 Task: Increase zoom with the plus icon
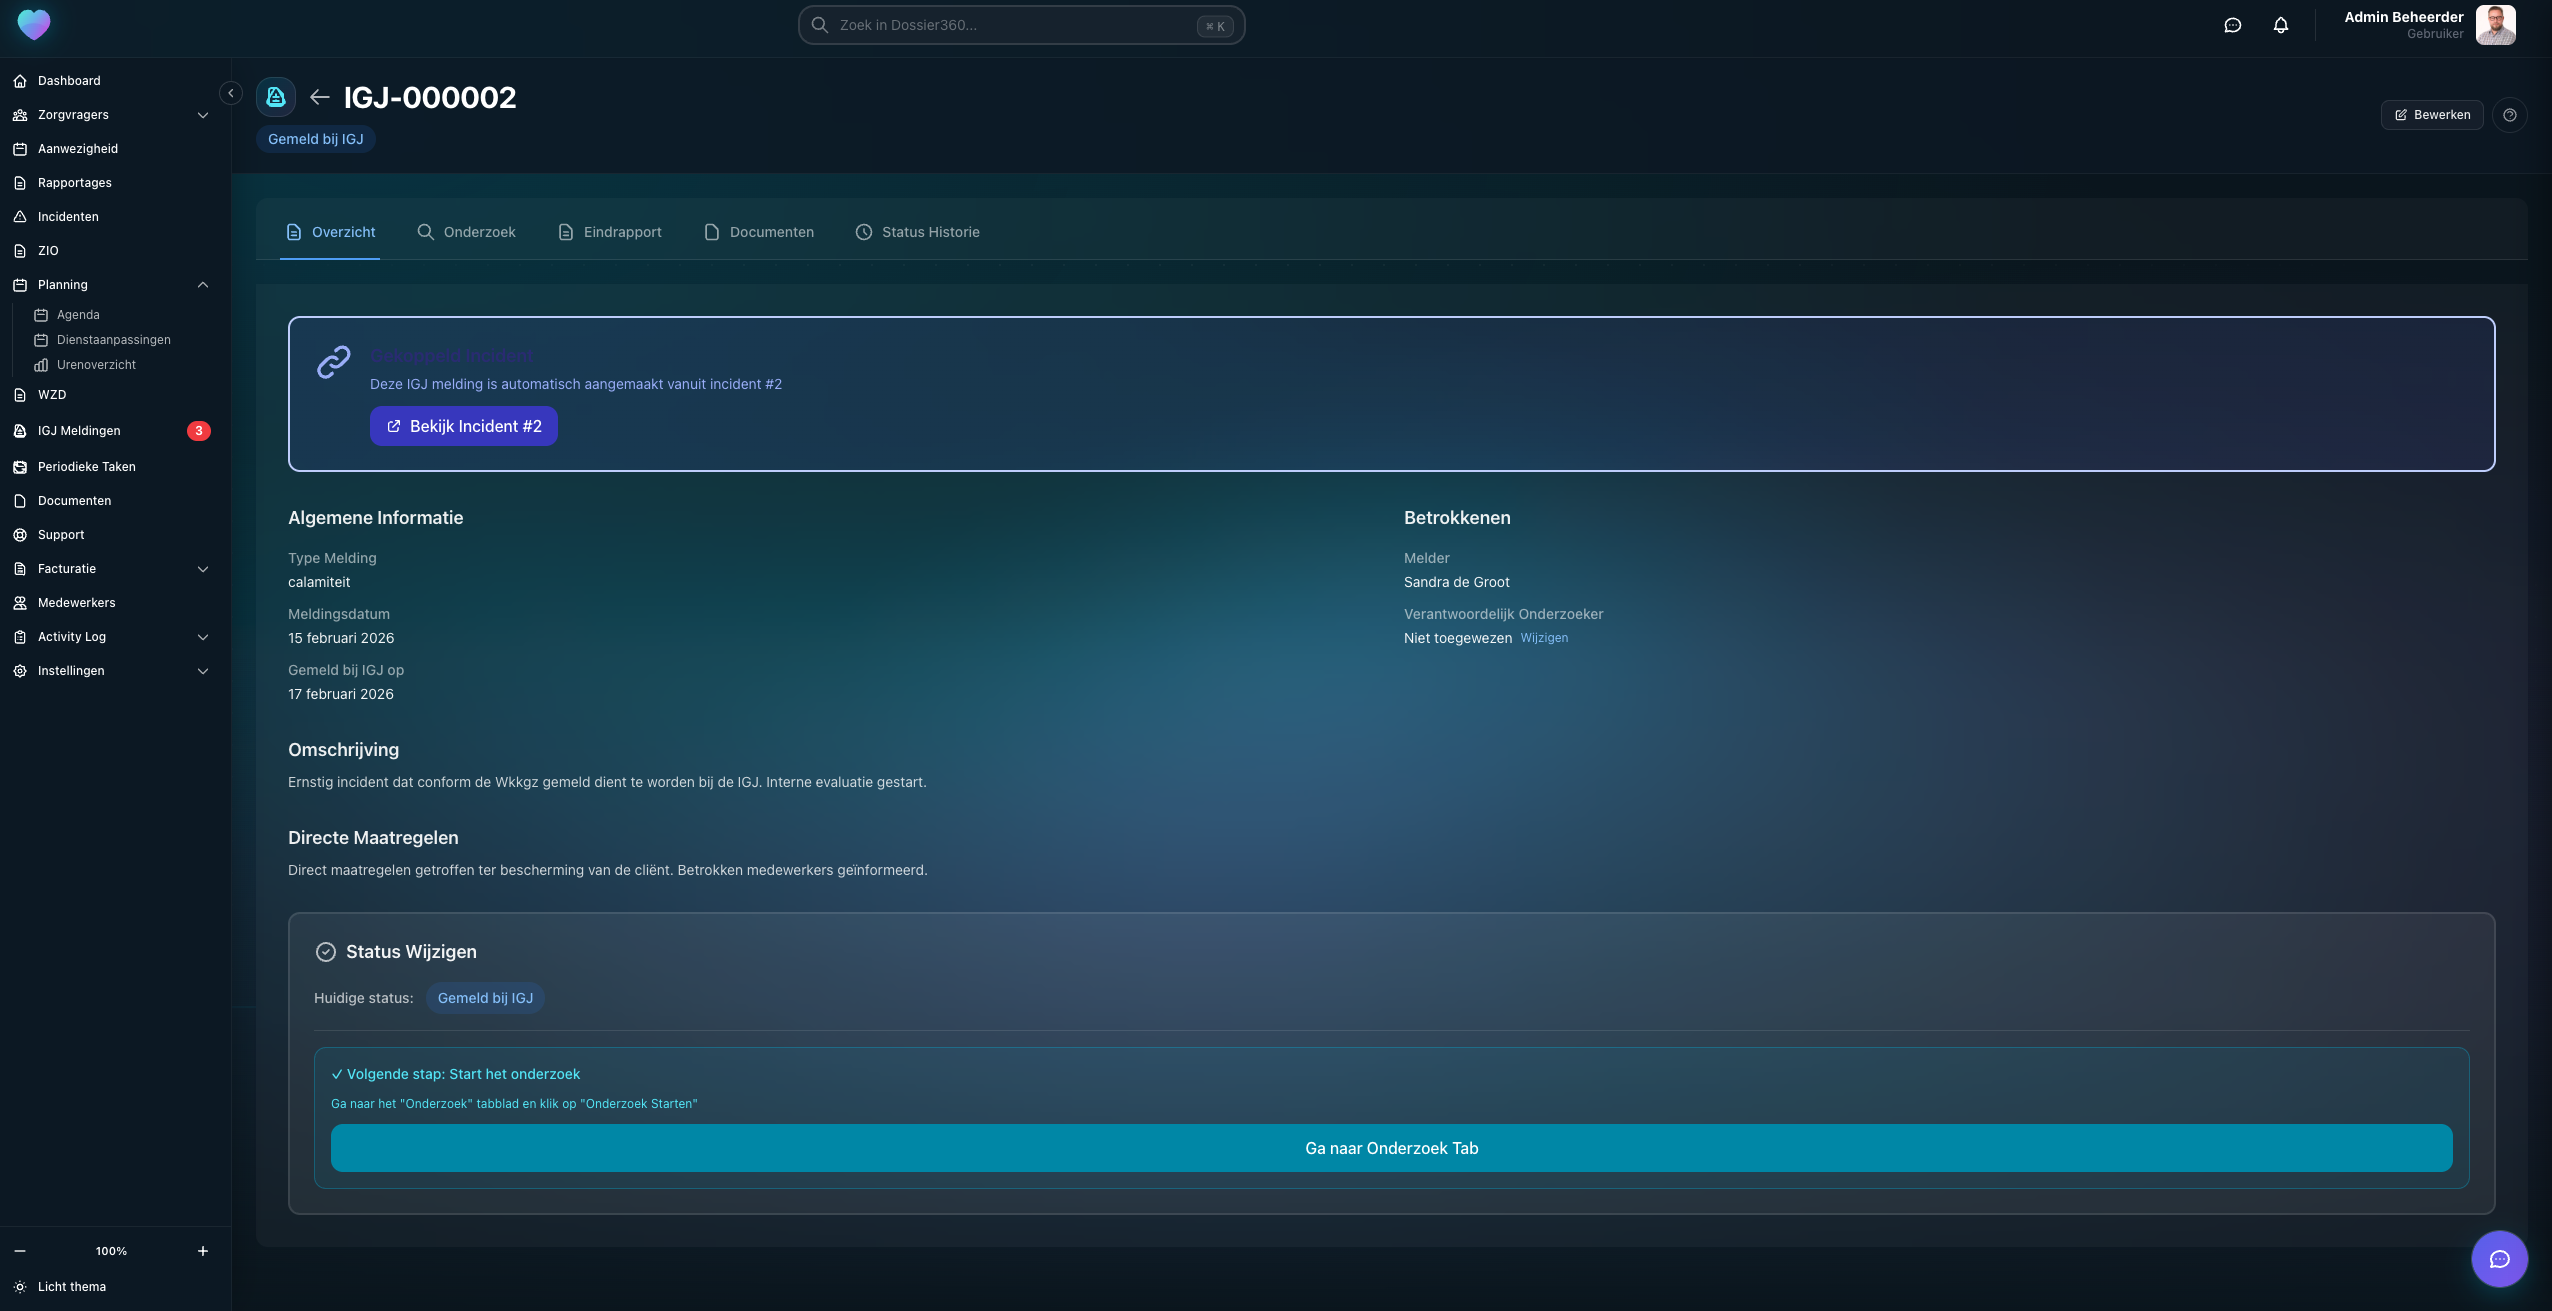click(x=203, y=1251)
